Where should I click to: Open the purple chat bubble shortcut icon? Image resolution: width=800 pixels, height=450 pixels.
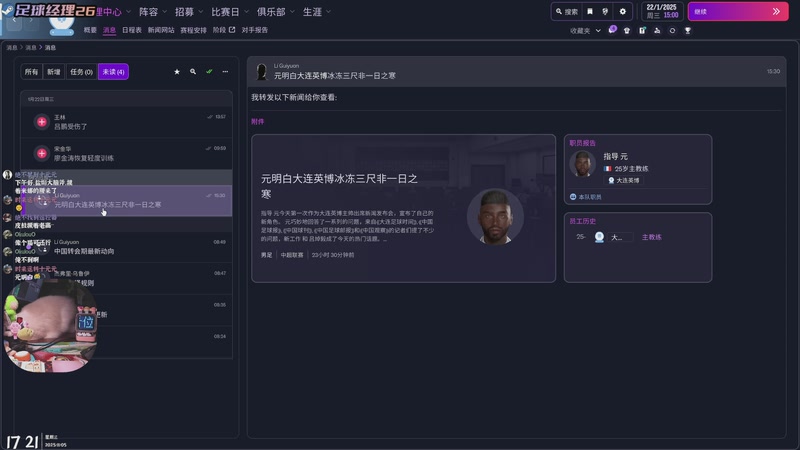click(612, 30)
